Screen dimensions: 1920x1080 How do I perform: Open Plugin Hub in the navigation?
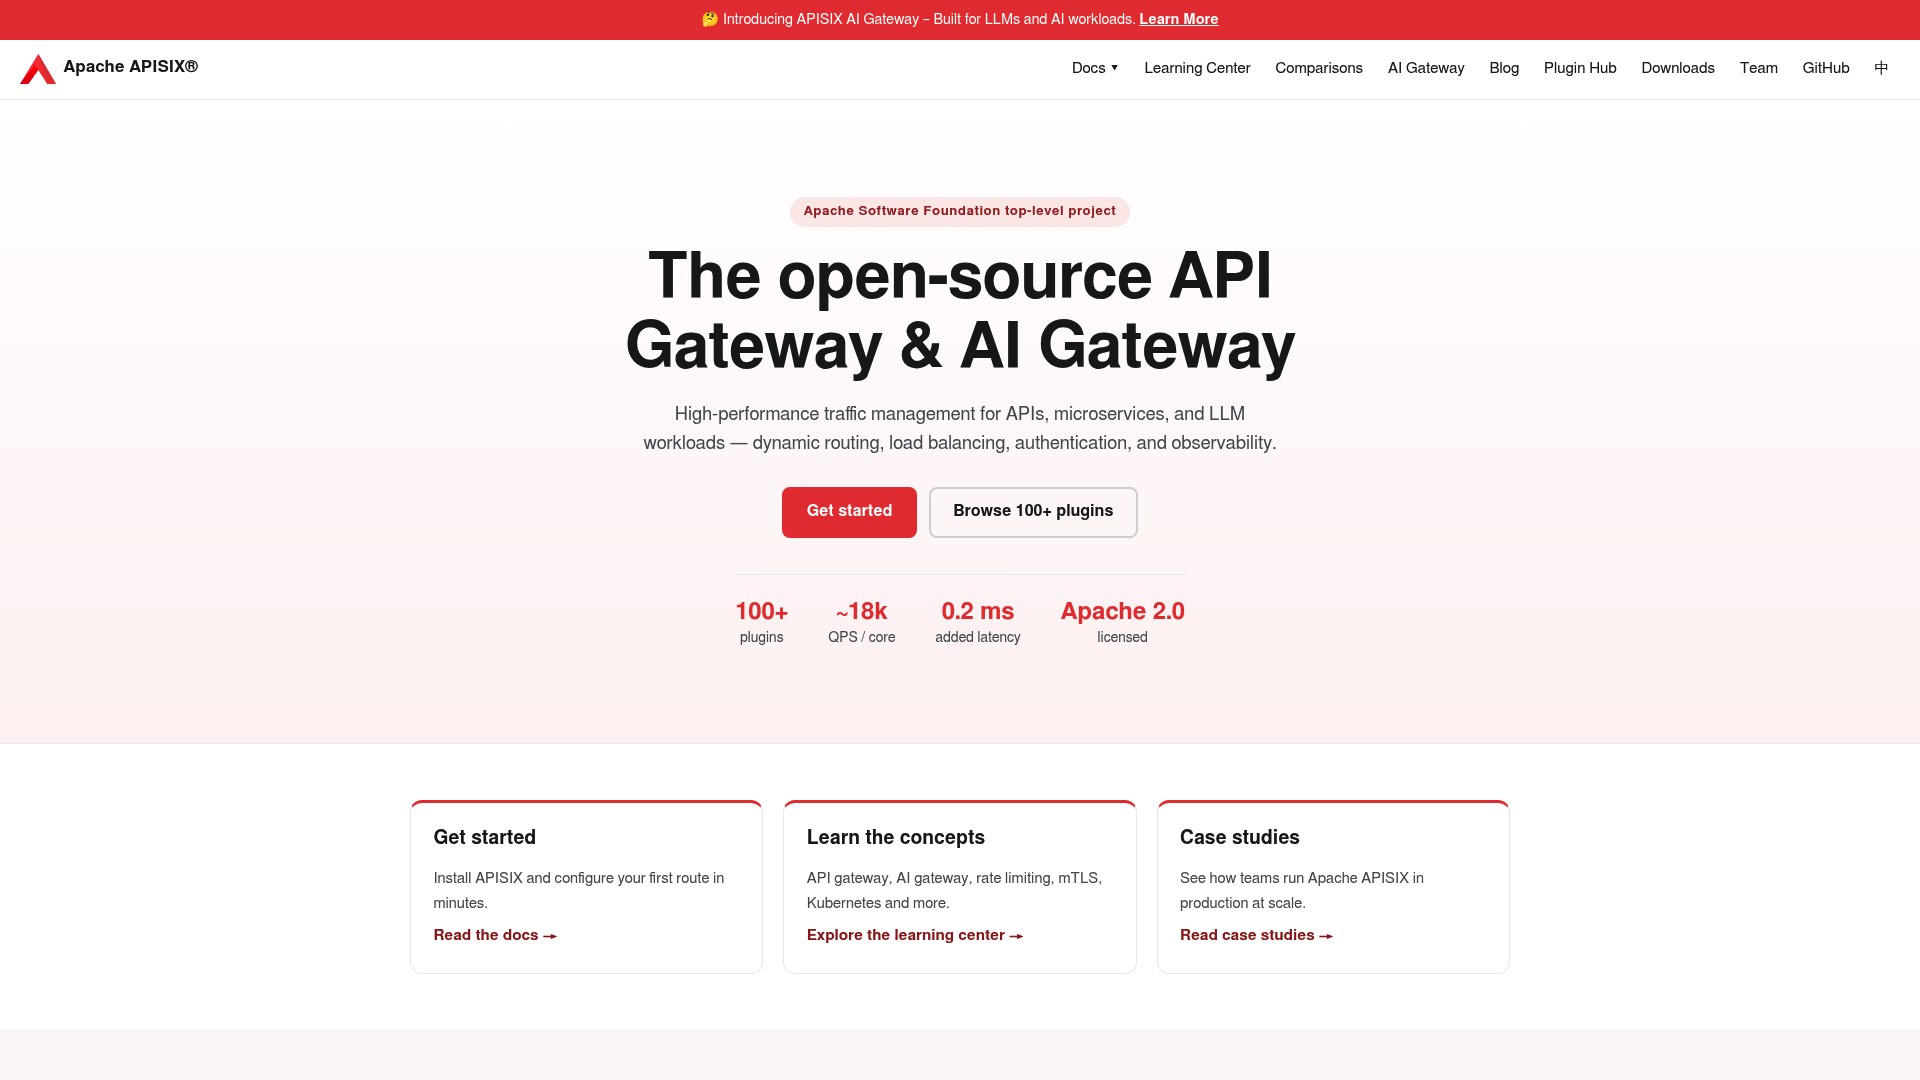click(x=1580, y=68)
